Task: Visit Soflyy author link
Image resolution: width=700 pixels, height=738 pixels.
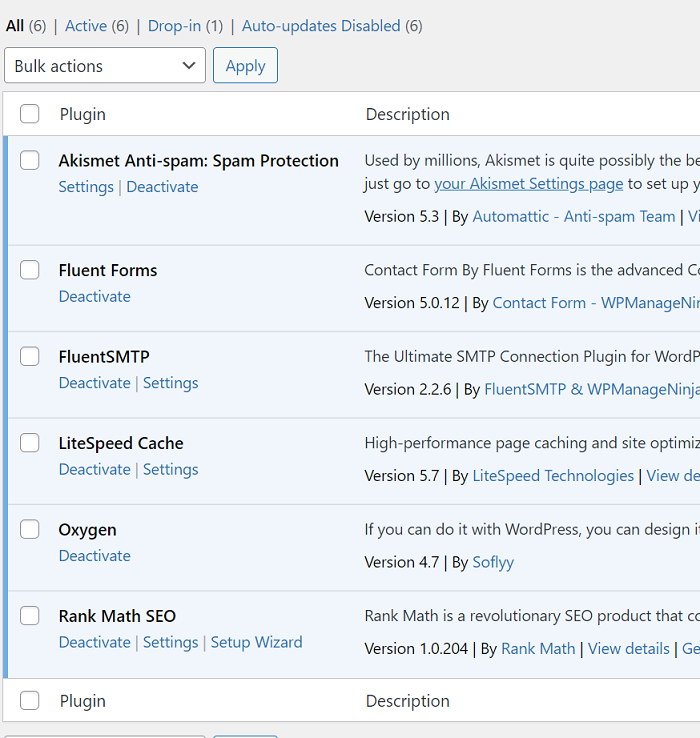Action: point(493,562)
